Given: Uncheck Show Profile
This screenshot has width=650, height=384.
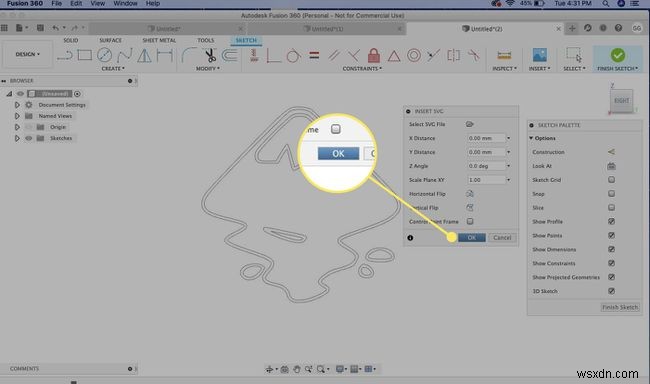Looking at the screenshot, I should tap(611, 221).
